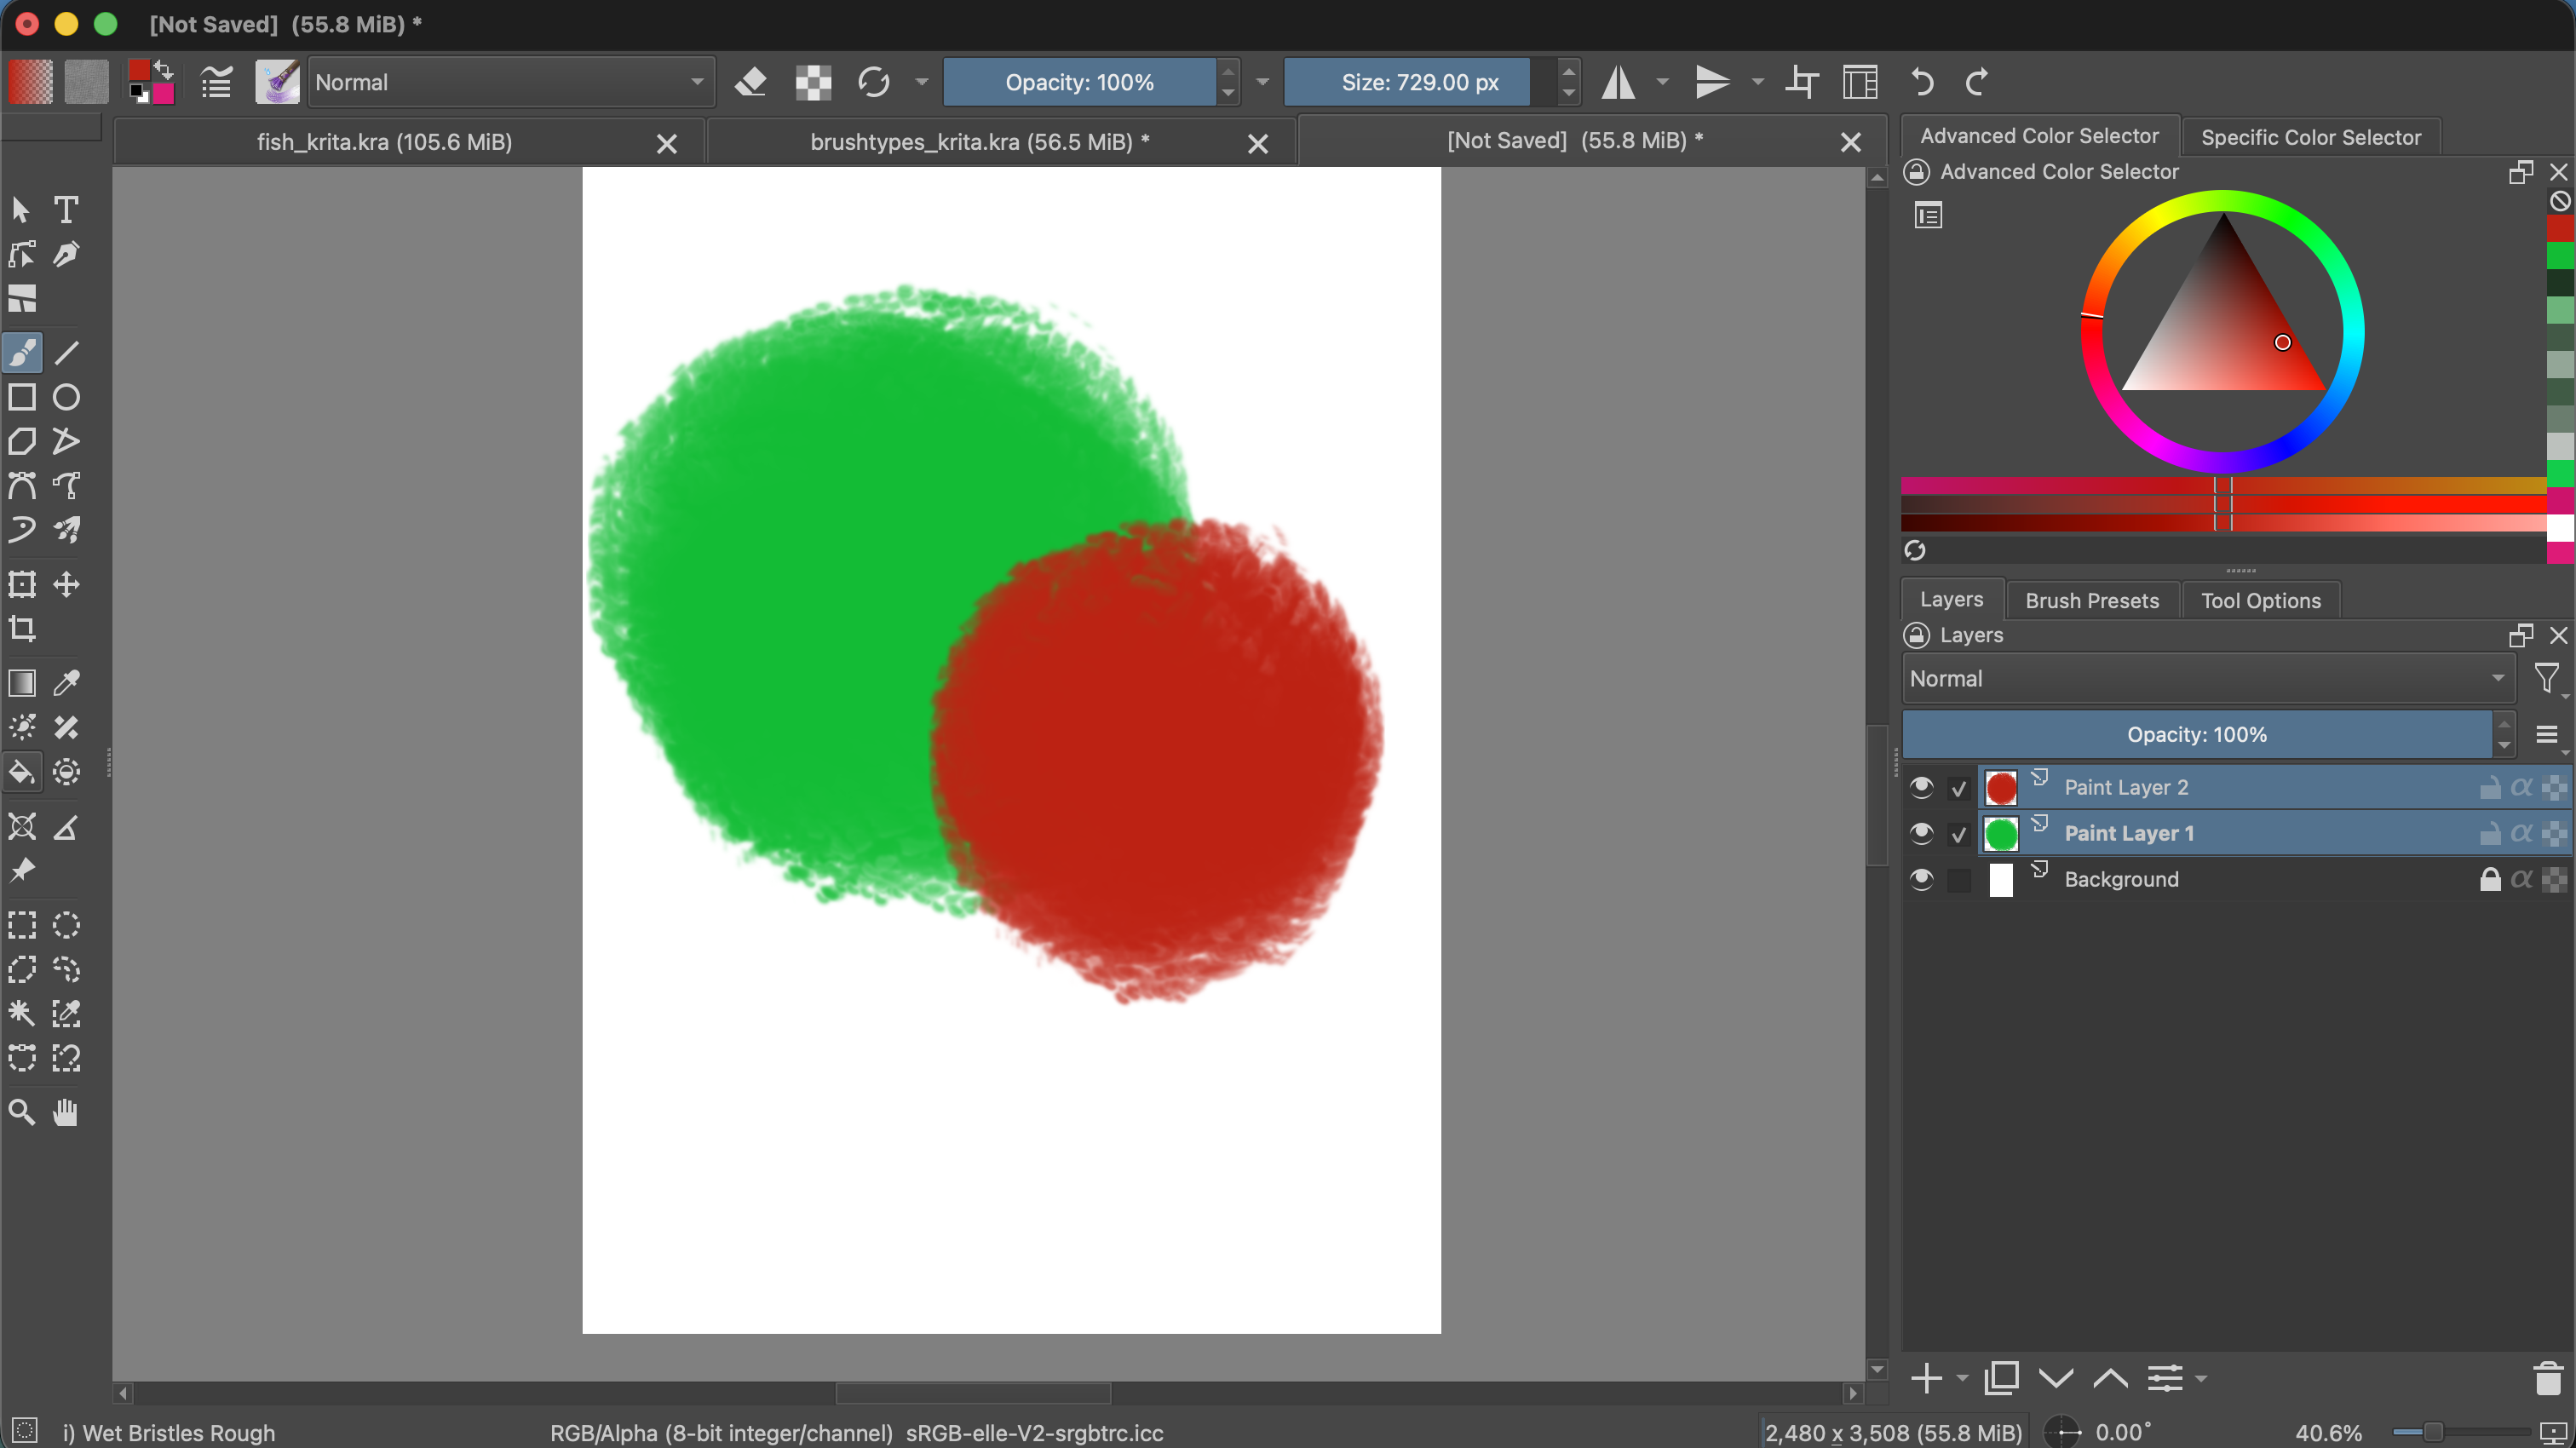Select the Measure tool
The height and width of the screenshot is (1448, 2576).
pos(66,827)
